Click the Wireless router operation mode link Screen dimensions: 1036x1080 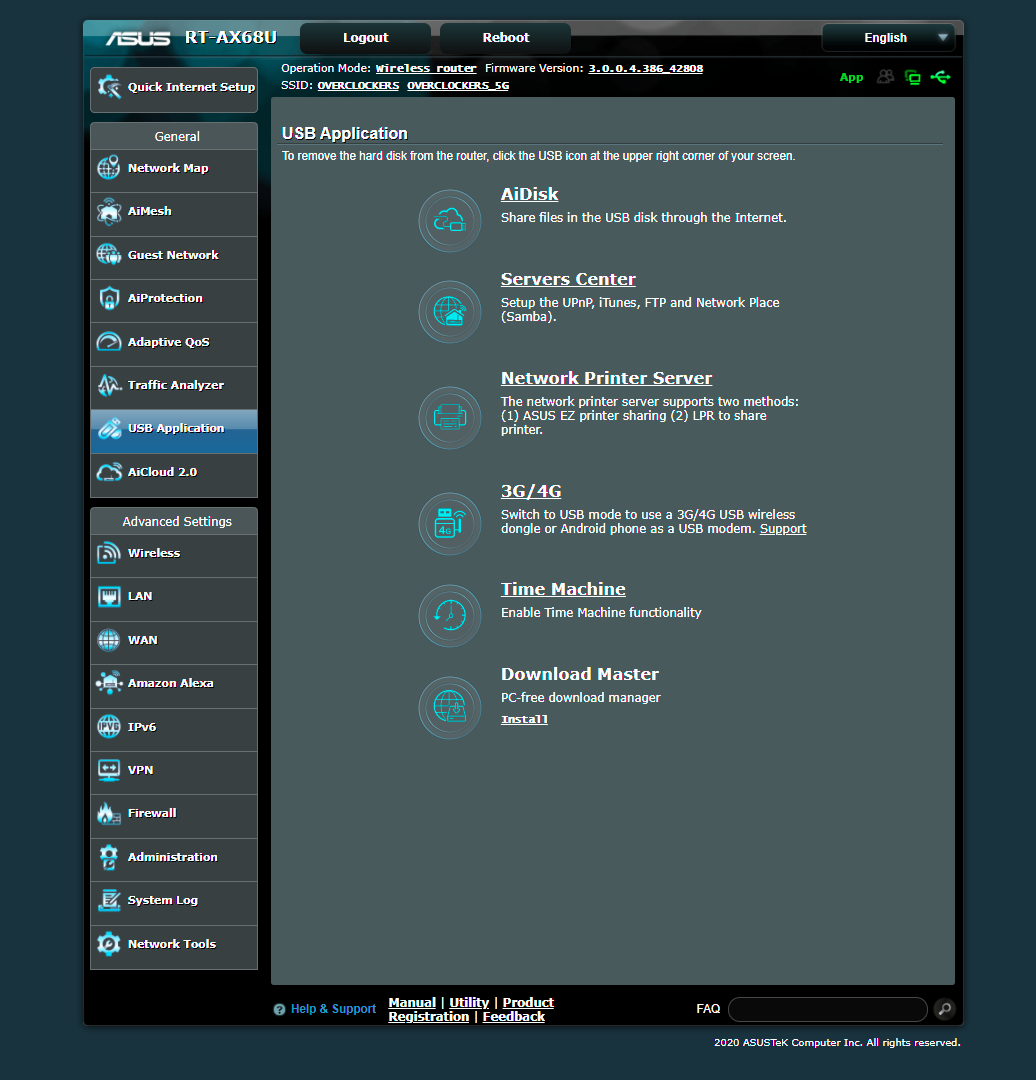click(426, 68)
